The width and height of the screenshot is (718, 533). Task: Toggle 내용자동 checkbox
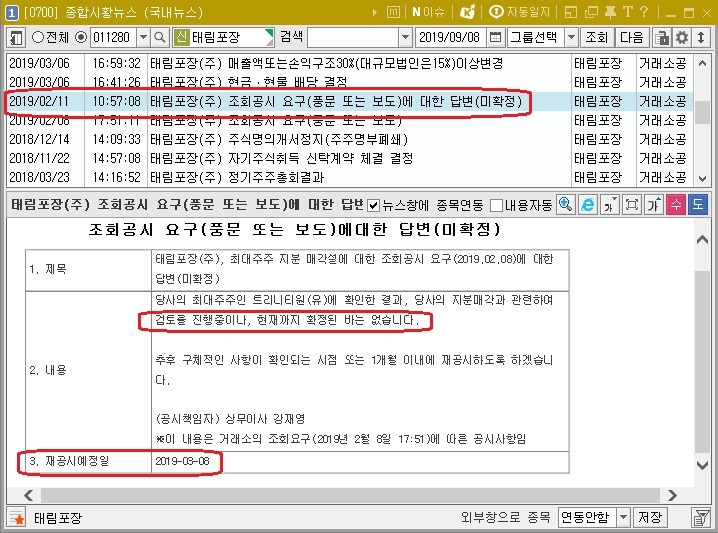496,206
